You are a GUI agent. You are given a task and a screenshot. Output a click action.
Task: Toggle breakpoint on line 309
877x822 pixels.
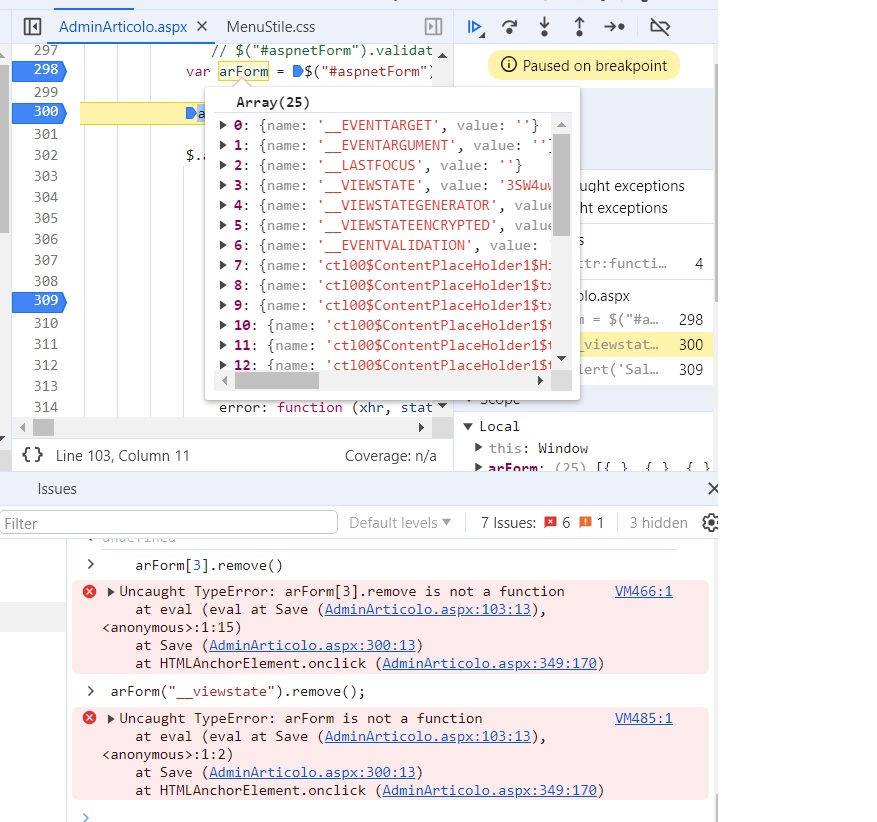[x=39, y=301]
